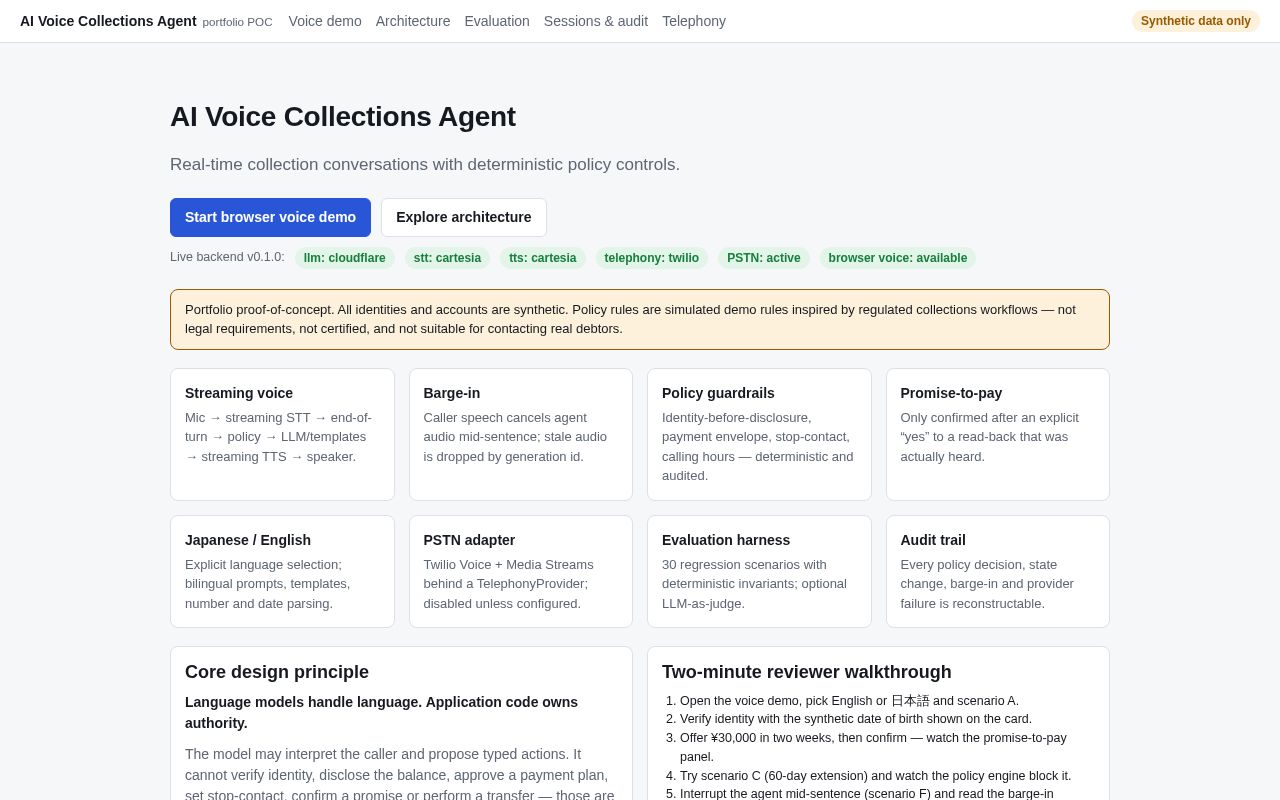Open the Evaluation nav link
The image size is (1280, 800).
[x=497, y=21]
